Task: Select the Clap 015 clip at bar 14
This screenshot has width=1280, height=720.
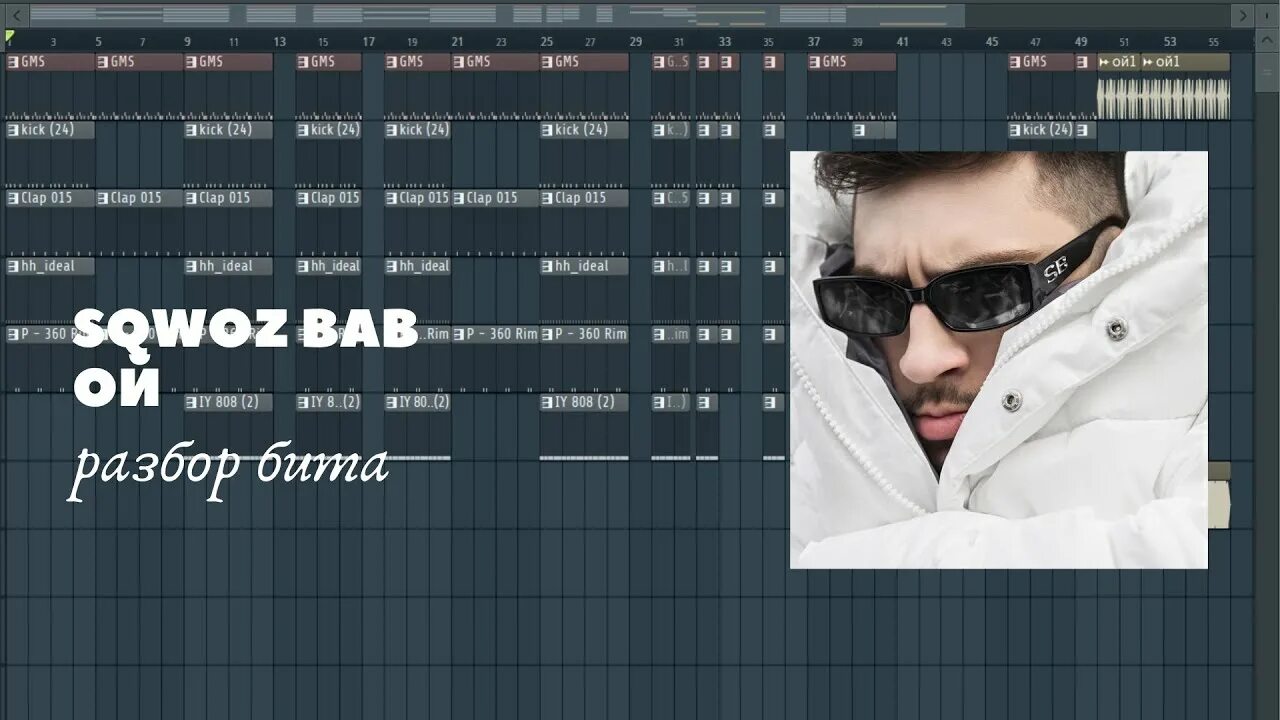Action: (328, 198)
